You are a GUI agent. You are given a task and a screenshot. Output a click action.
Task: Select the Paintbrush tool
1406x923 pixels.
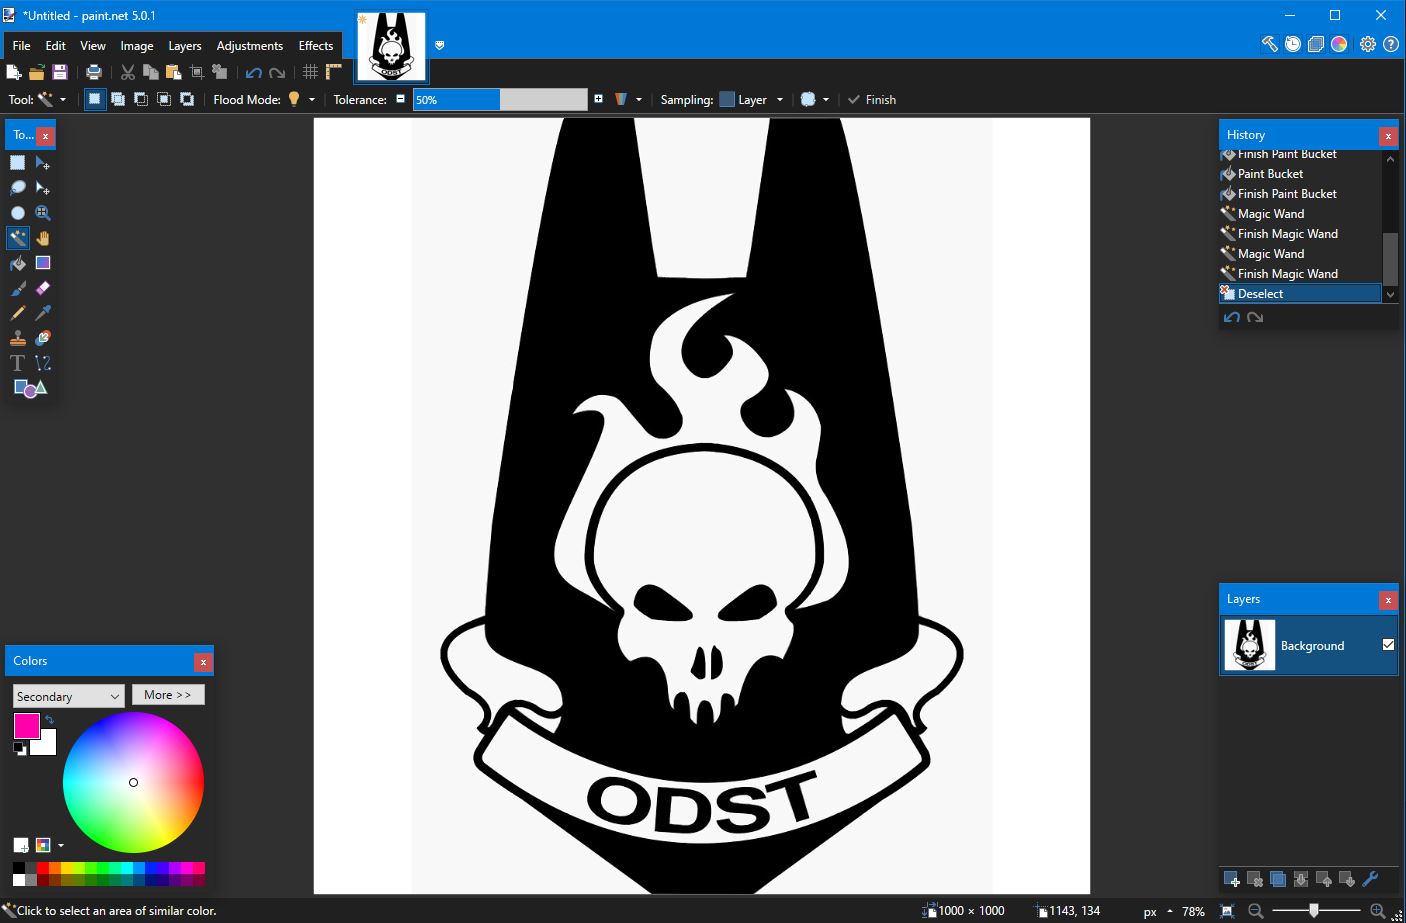pyautogui.click(x=18, y=288)
